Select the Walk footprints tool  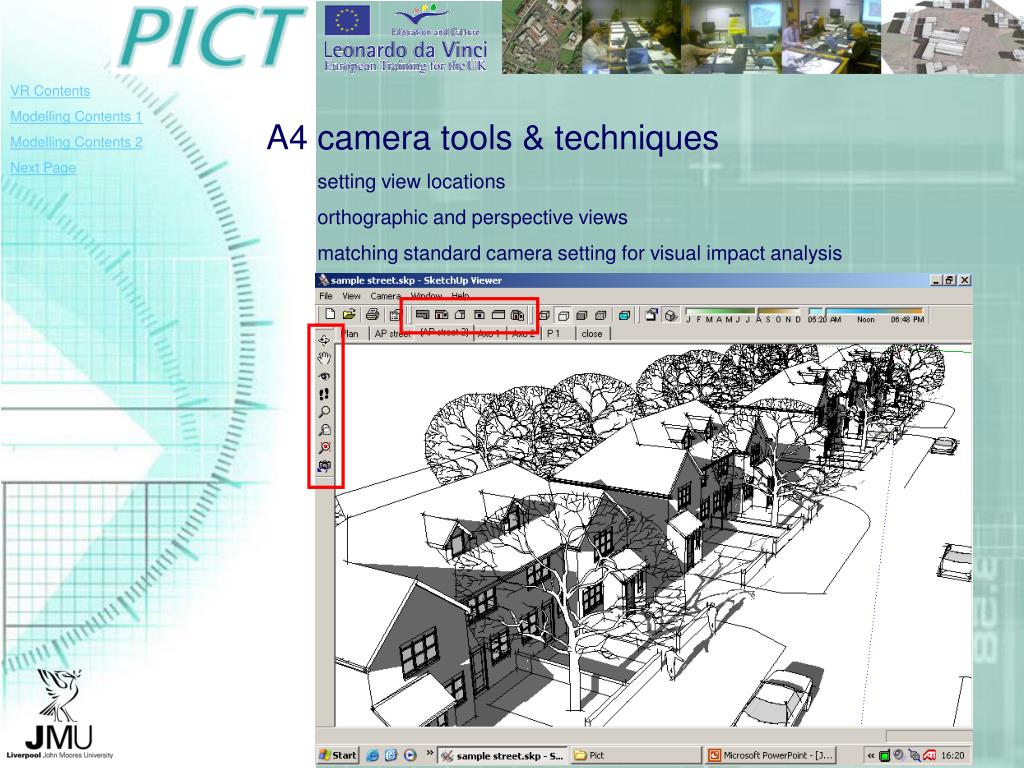tap(324, 394)
